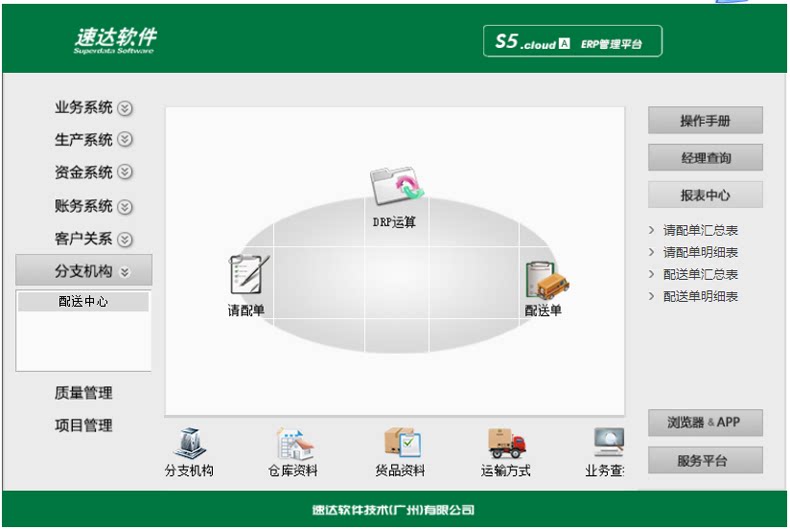
Task: Click the 浏览器 & APP button
Action: click(705, 422)
